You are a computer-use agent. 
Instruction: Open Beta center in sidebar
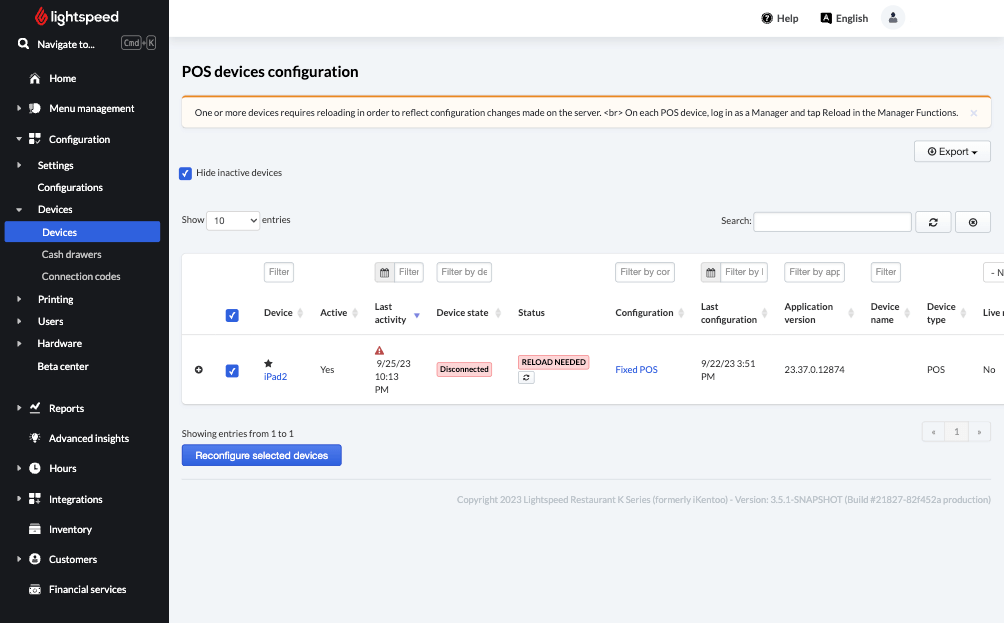click(63, 366)
